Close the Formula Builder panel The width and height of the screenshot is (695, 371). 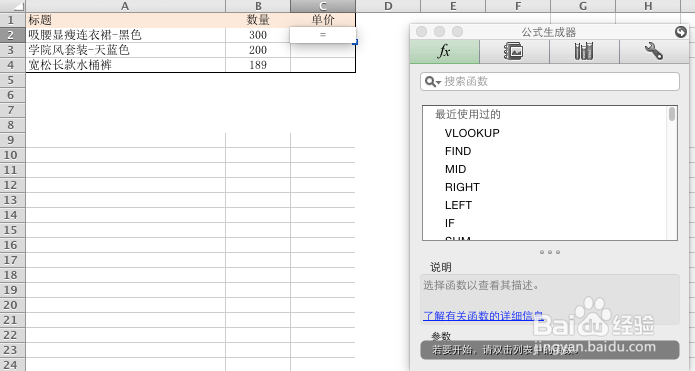tap(422, 32)
